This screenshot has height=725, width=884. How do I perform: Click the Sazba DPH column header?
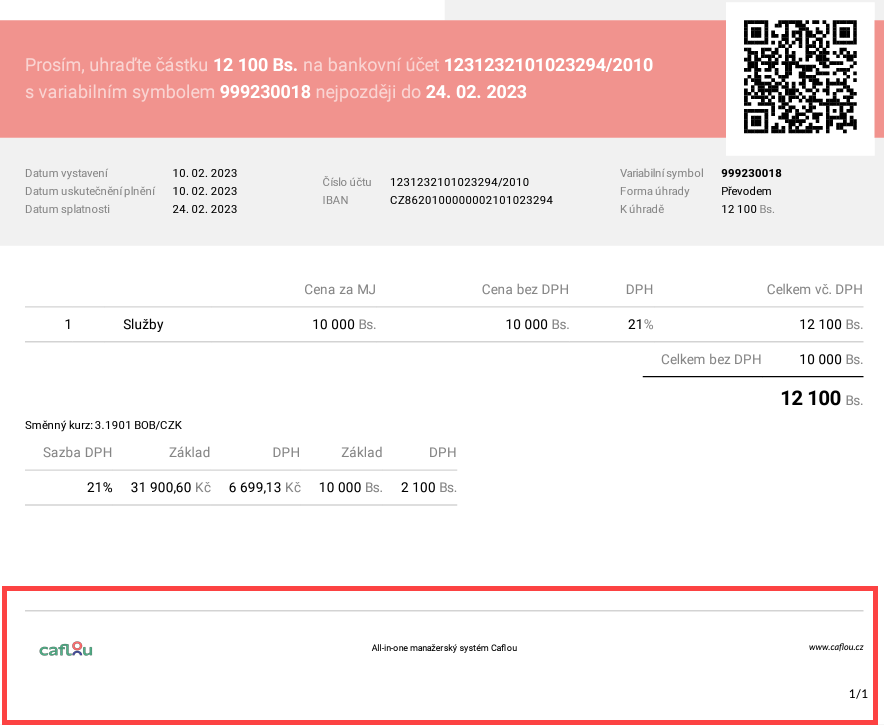pyautogui.click(x=78, y=453)
